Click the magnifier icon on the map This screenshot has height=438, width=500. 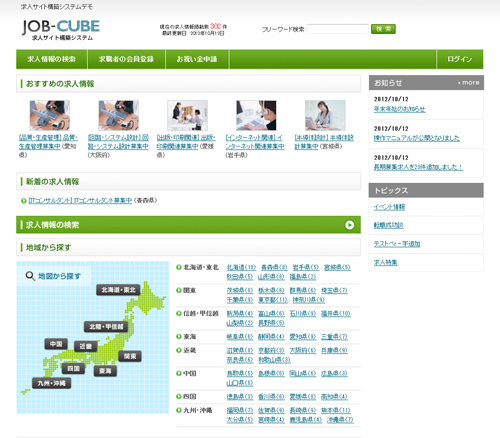pyautogui.click(x=30, y=276)
